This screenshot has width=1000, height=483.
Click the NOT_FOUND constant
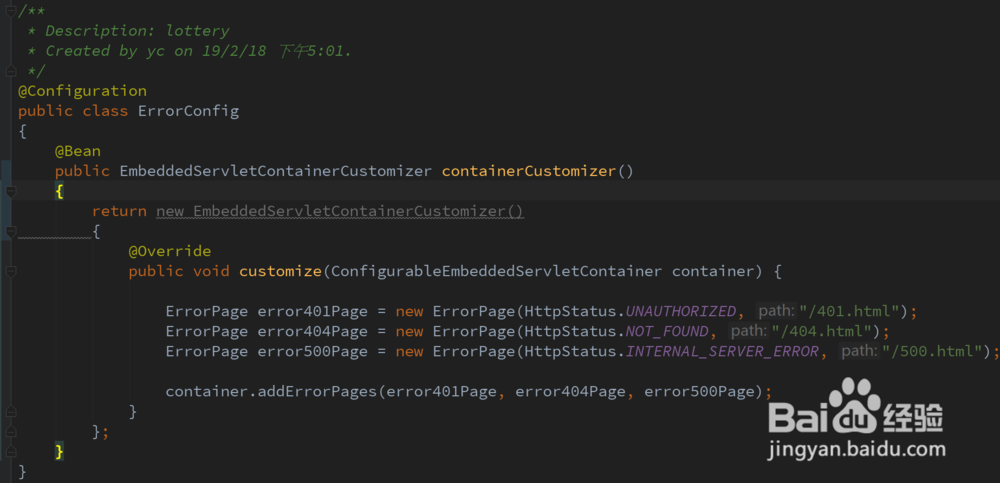click(x=667, y=331)
